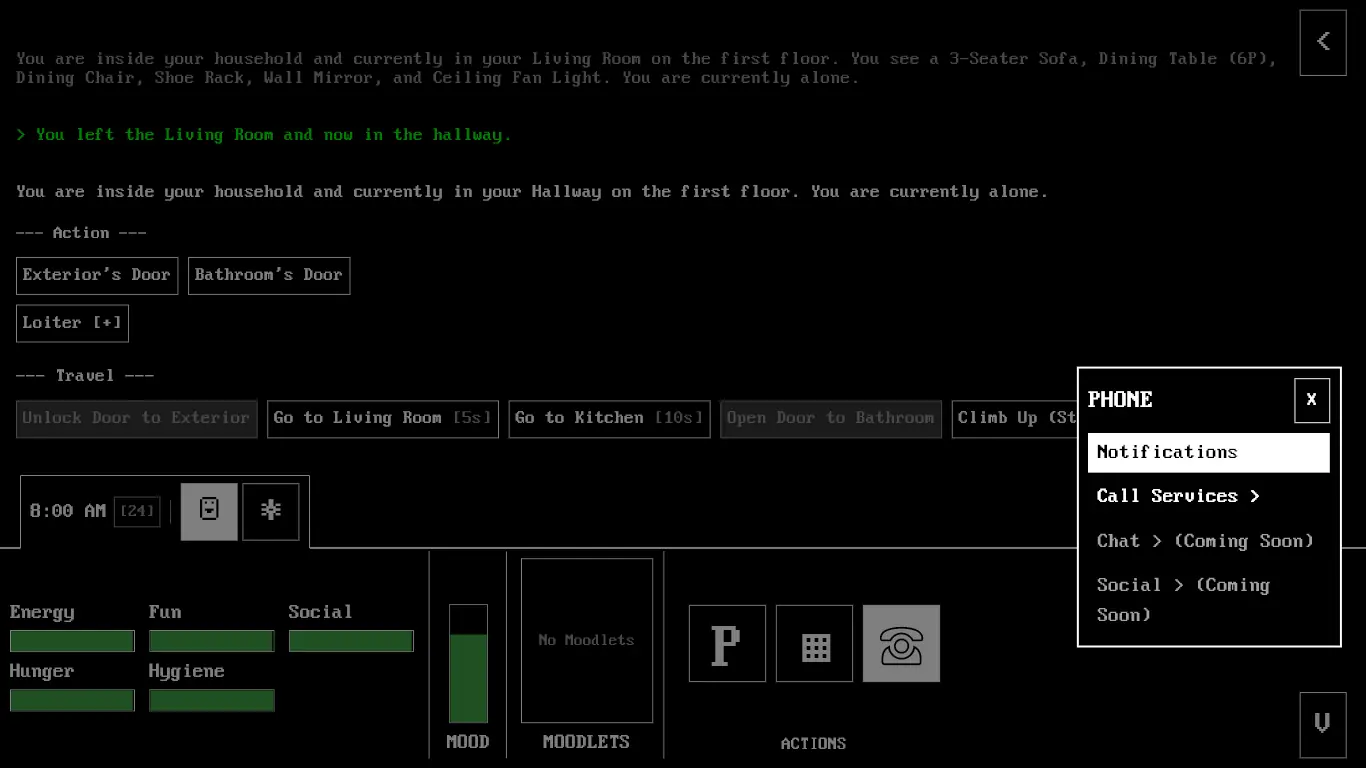The height and width of the screenshot is (768, 1366).
Task: Open the P action icon
Action: (727, 644)
